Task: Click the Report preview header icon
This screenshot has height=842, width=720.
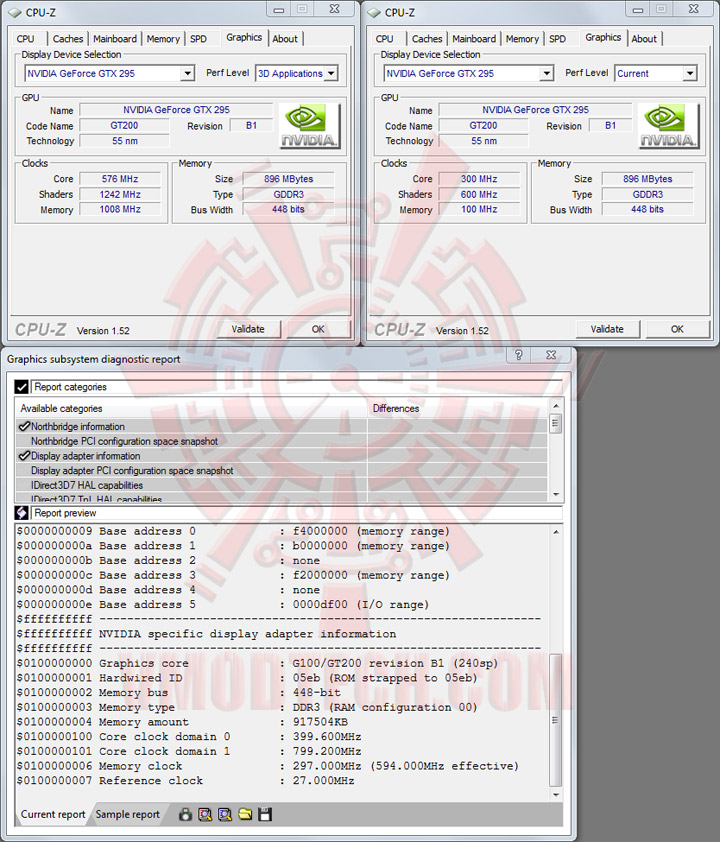Action: (x=21, y=513)
